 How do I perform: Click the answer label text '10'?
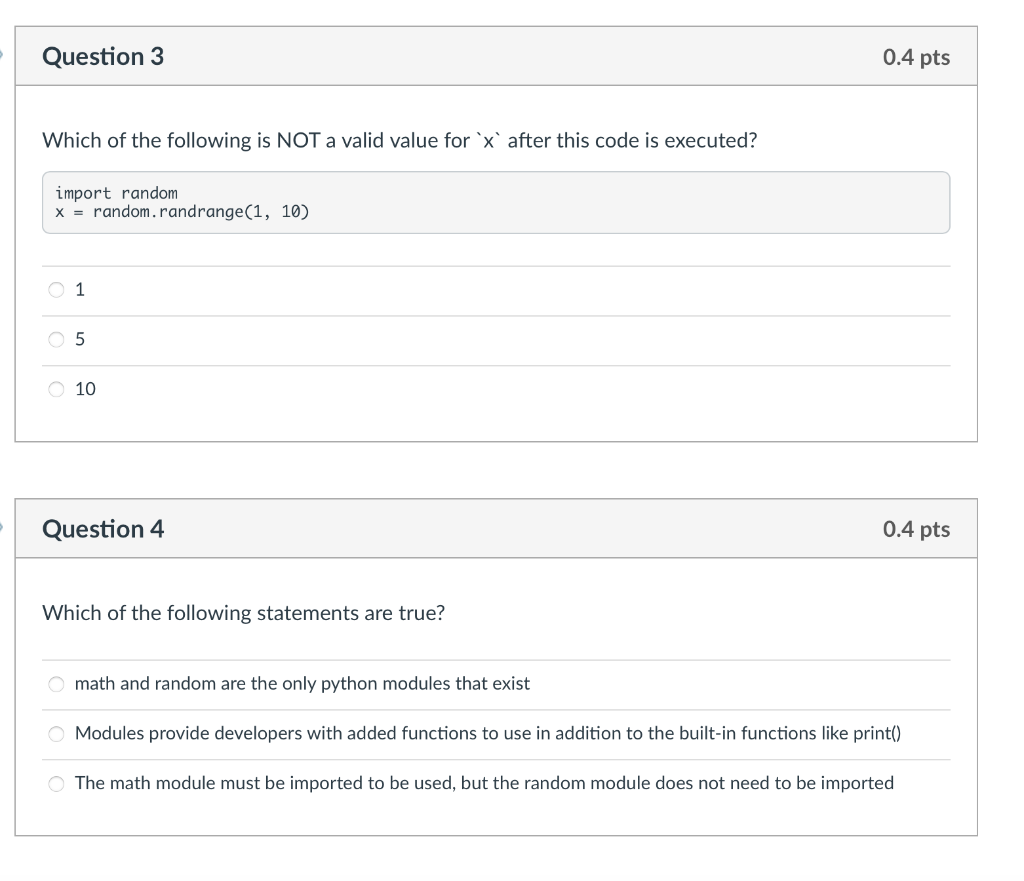coord(86,389)
